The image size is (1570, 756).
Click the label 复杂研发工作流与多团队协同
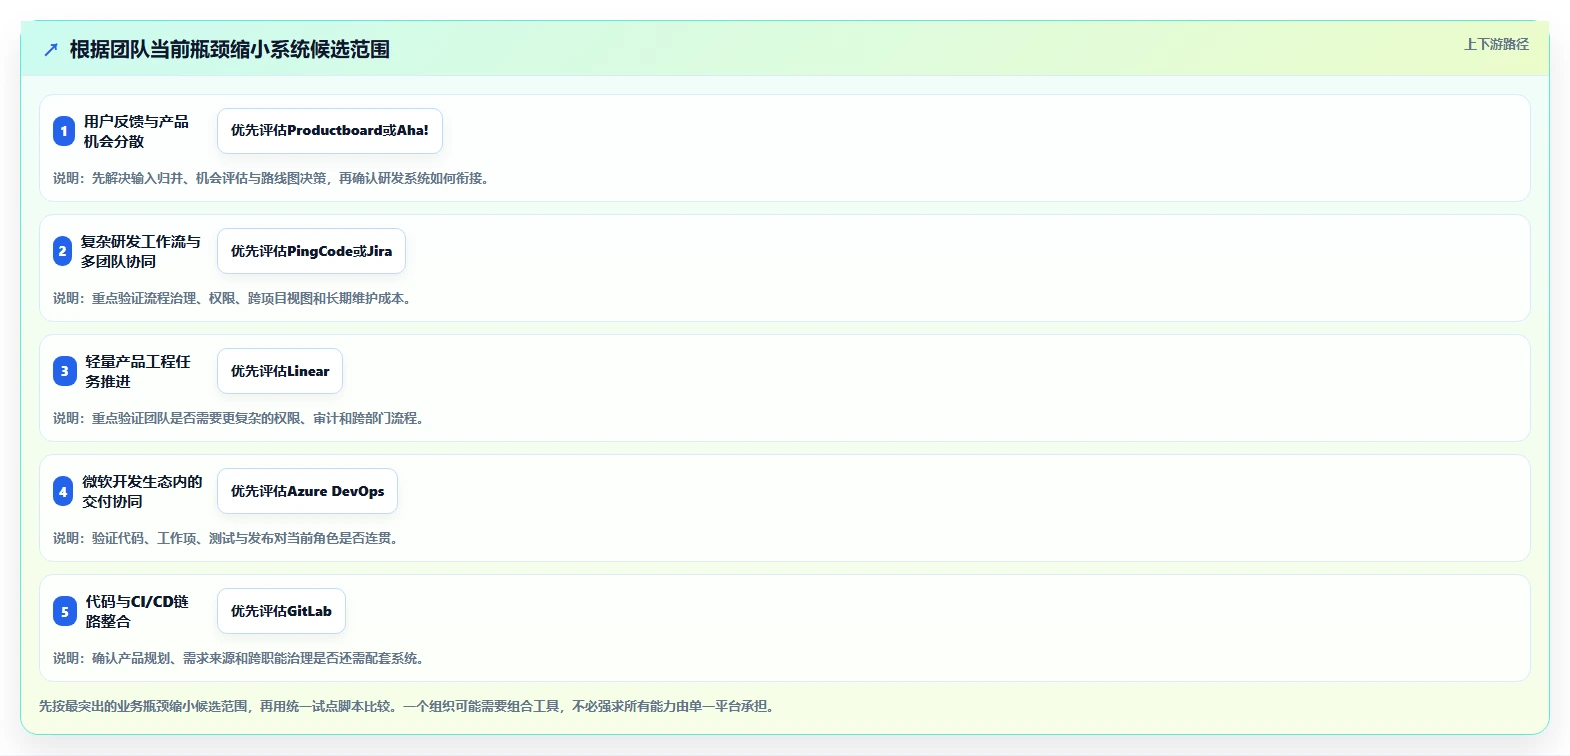[140, 251]
